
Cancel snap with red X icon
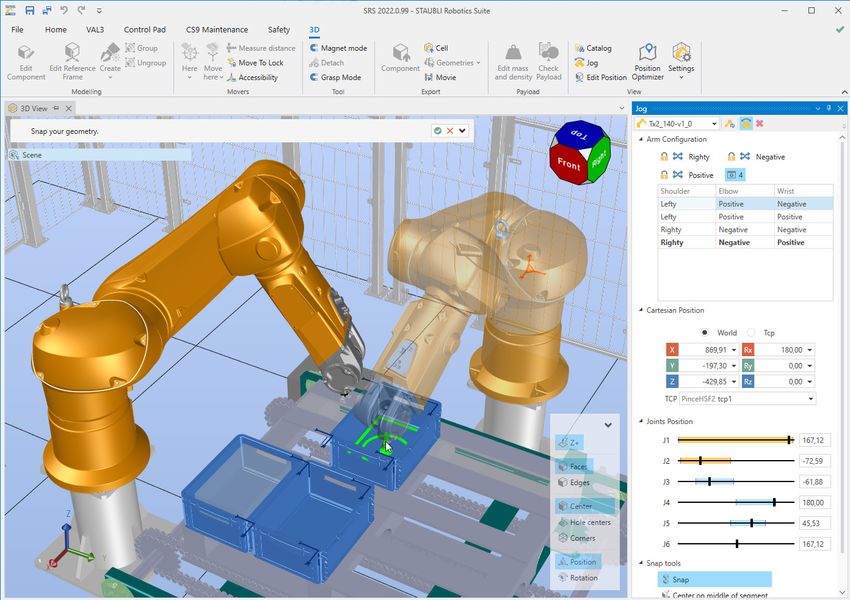click(450, 131)
